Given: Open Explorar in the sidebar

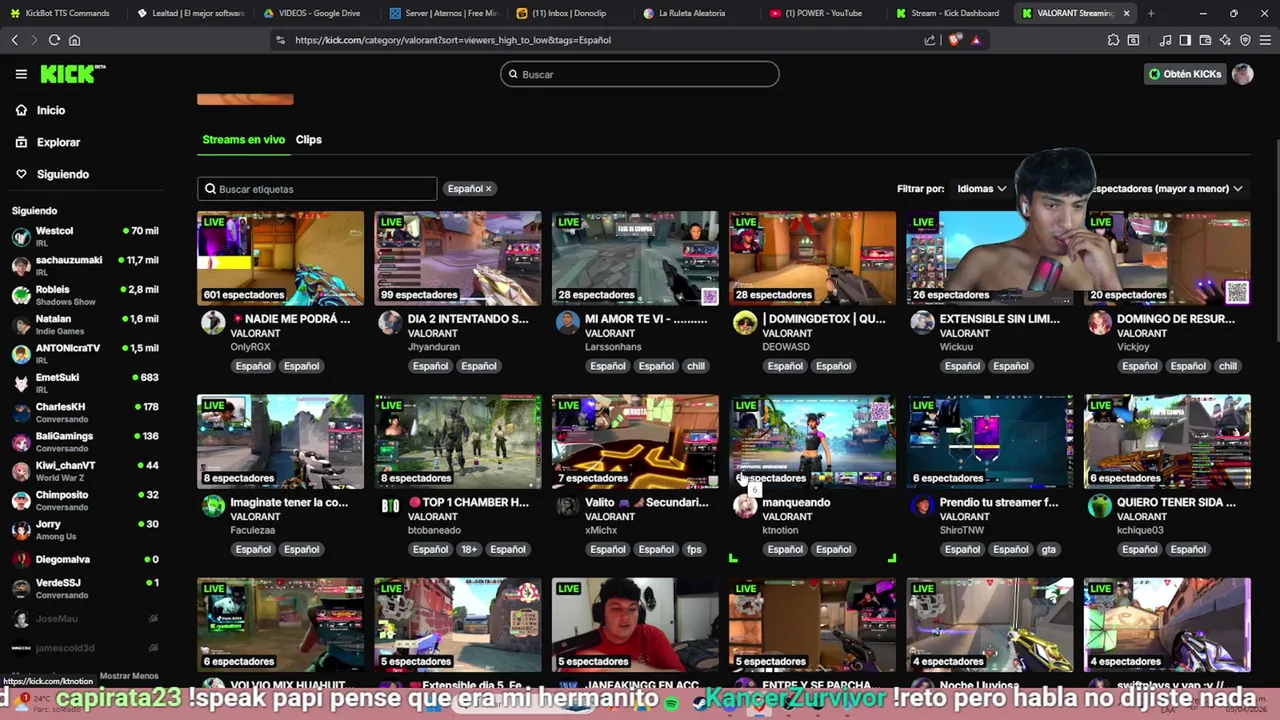Looking at the screenshot, I should coord(59,142).
